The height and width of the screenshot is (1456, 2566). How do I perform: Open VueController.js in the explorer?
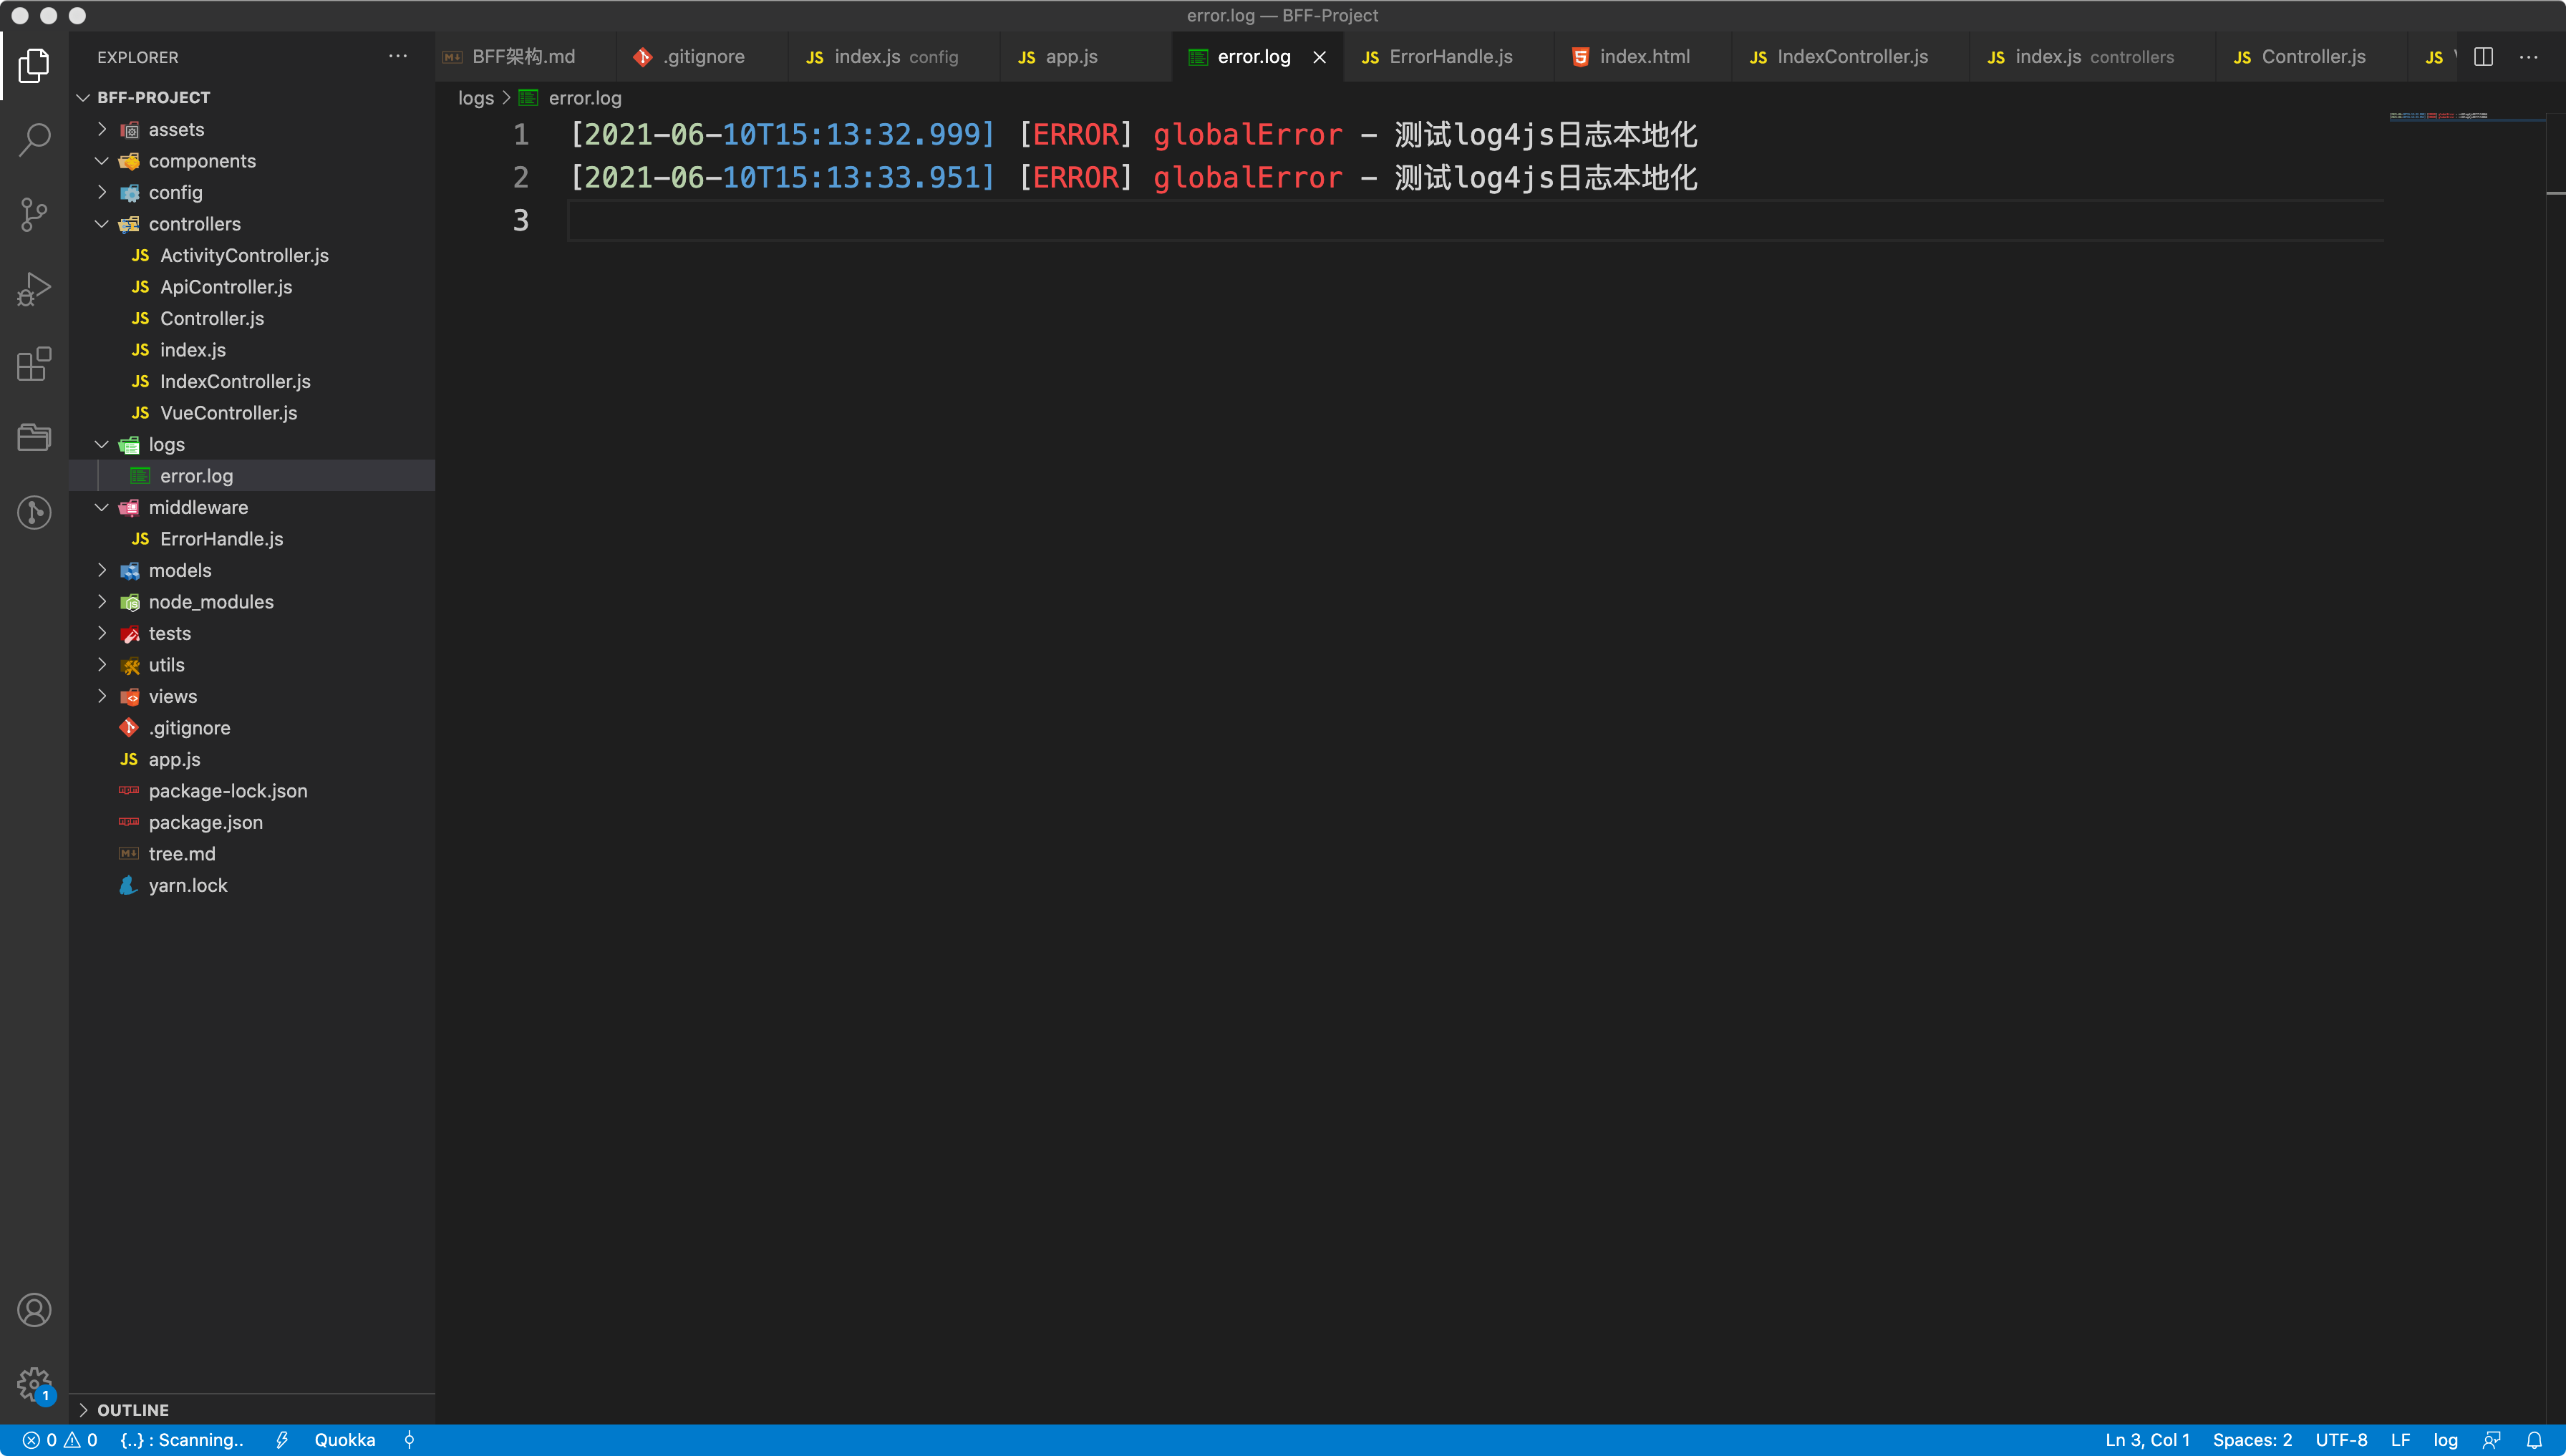[252, 413]
